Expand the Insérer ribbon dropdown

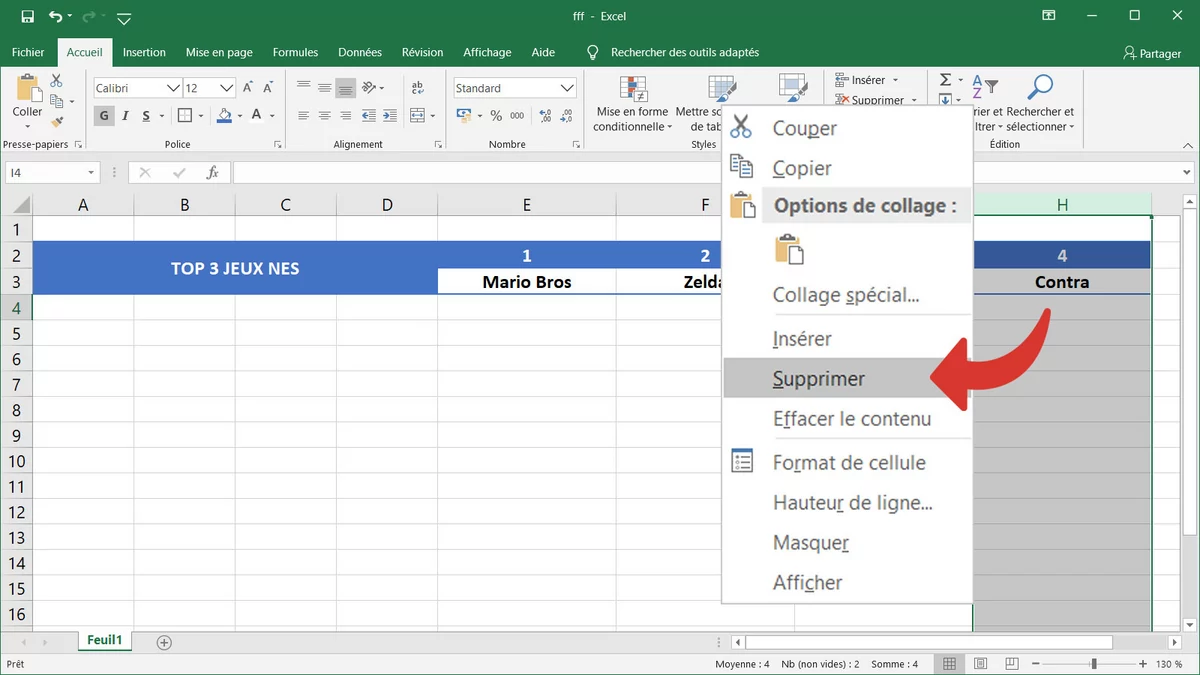click(x=895, y=80)
